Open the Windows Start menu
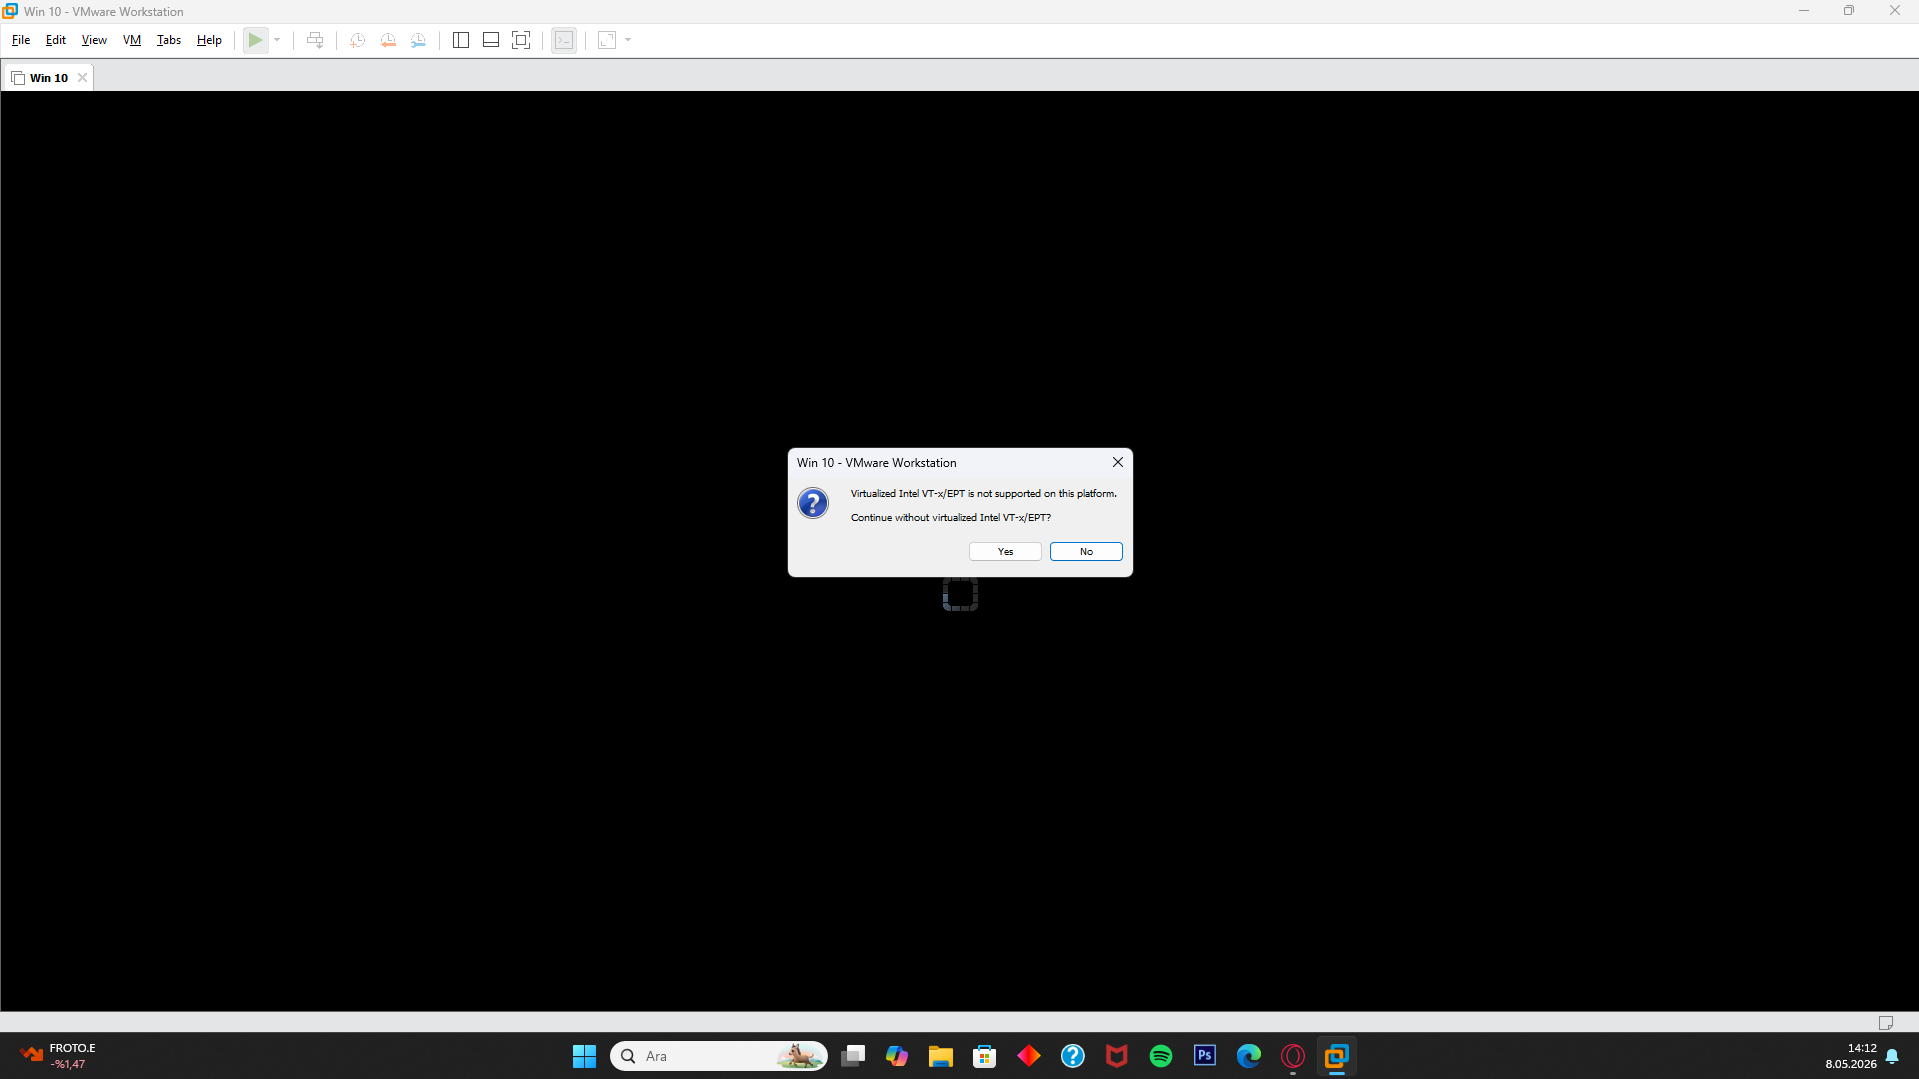 [584, 1056]
